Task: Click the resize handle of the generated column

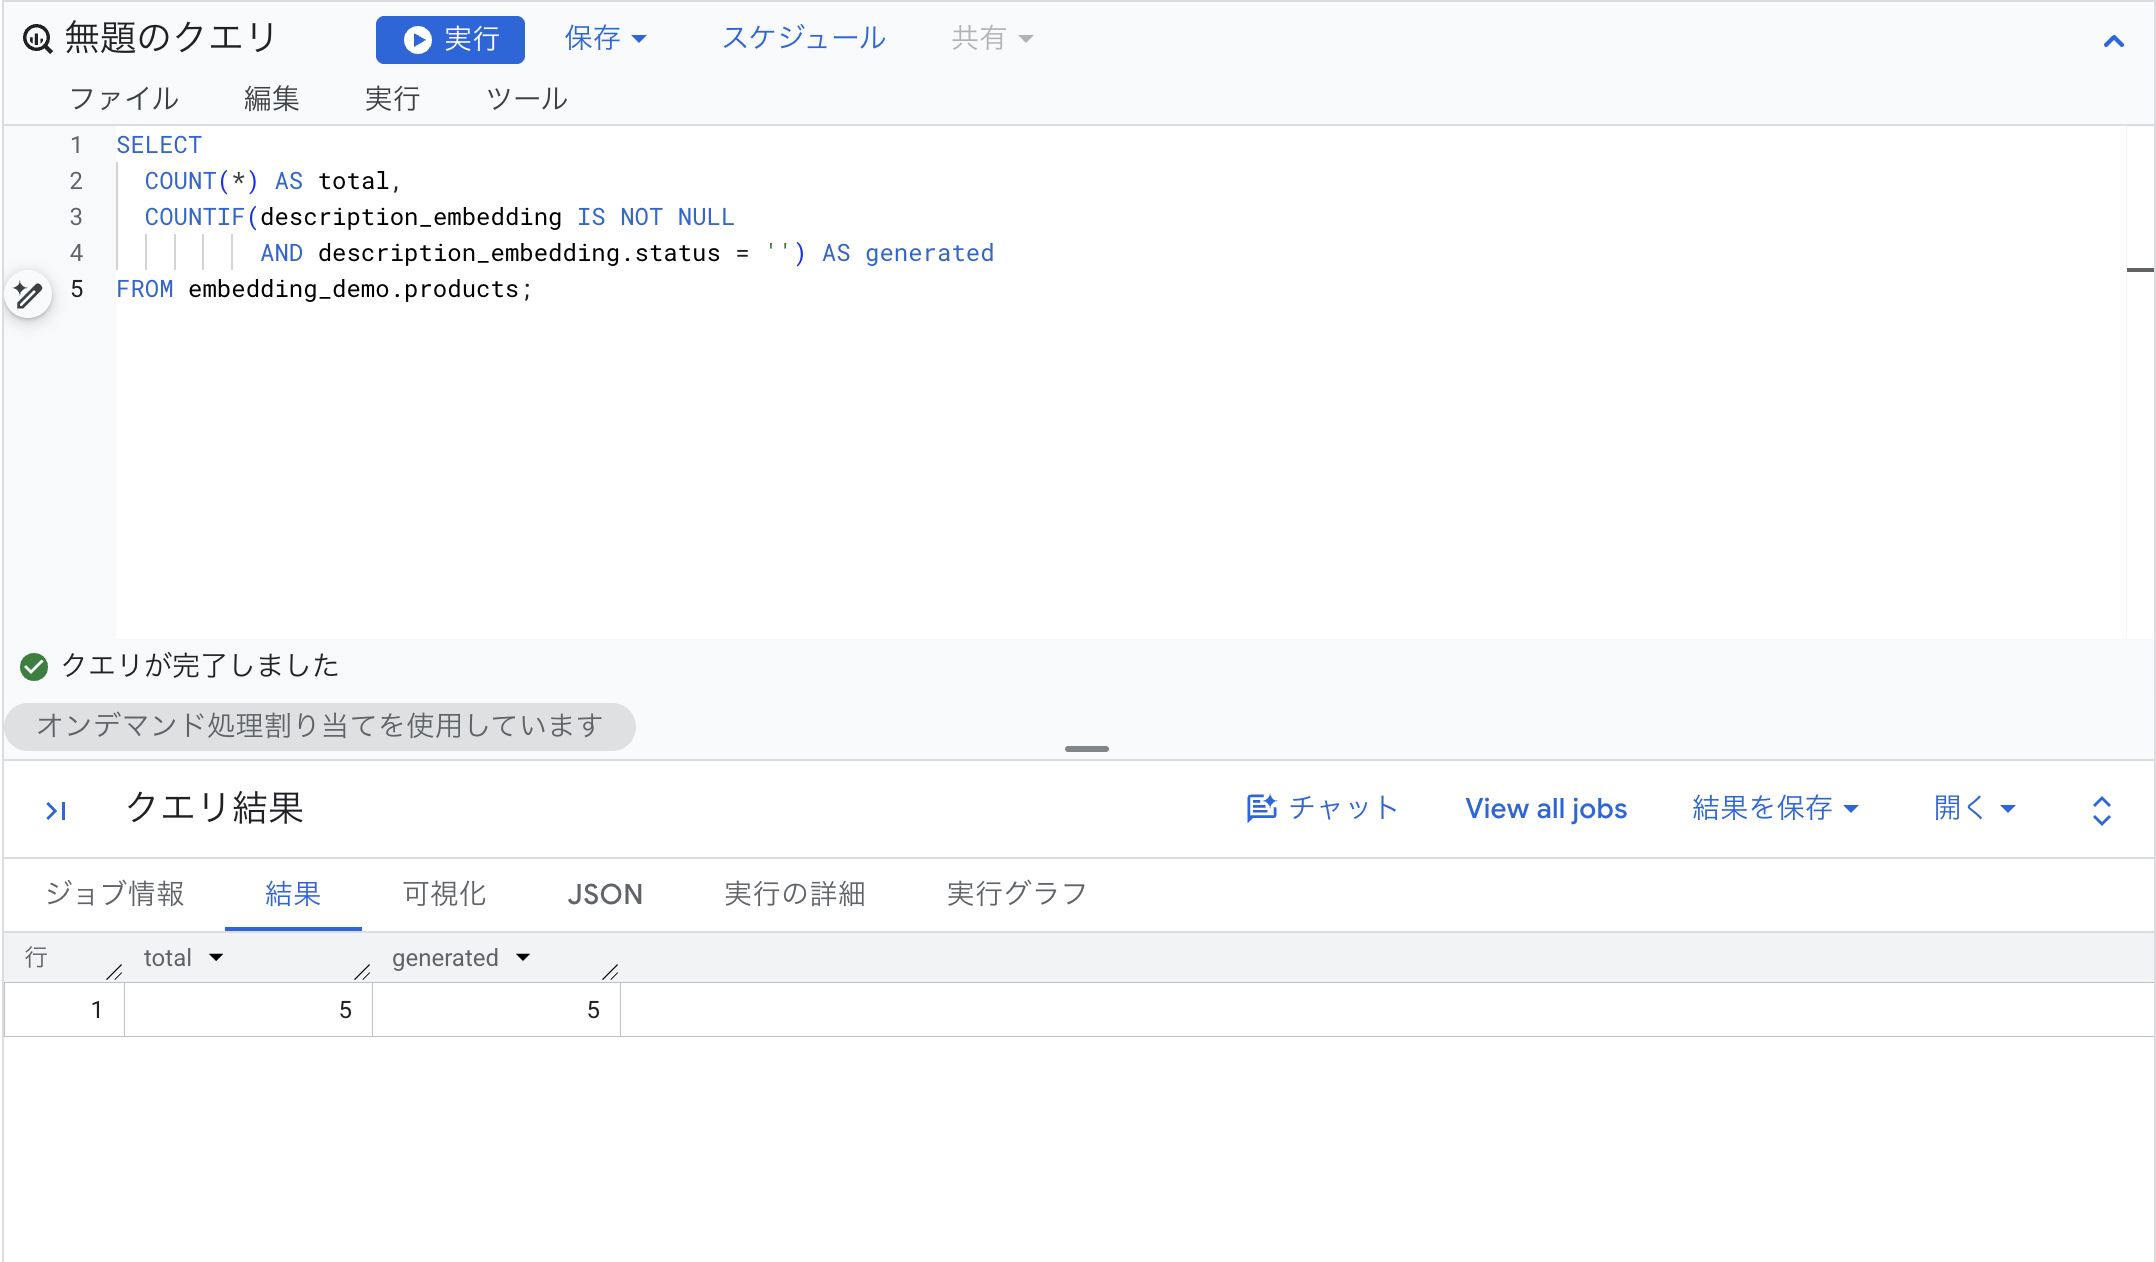Action: point(610,971)
